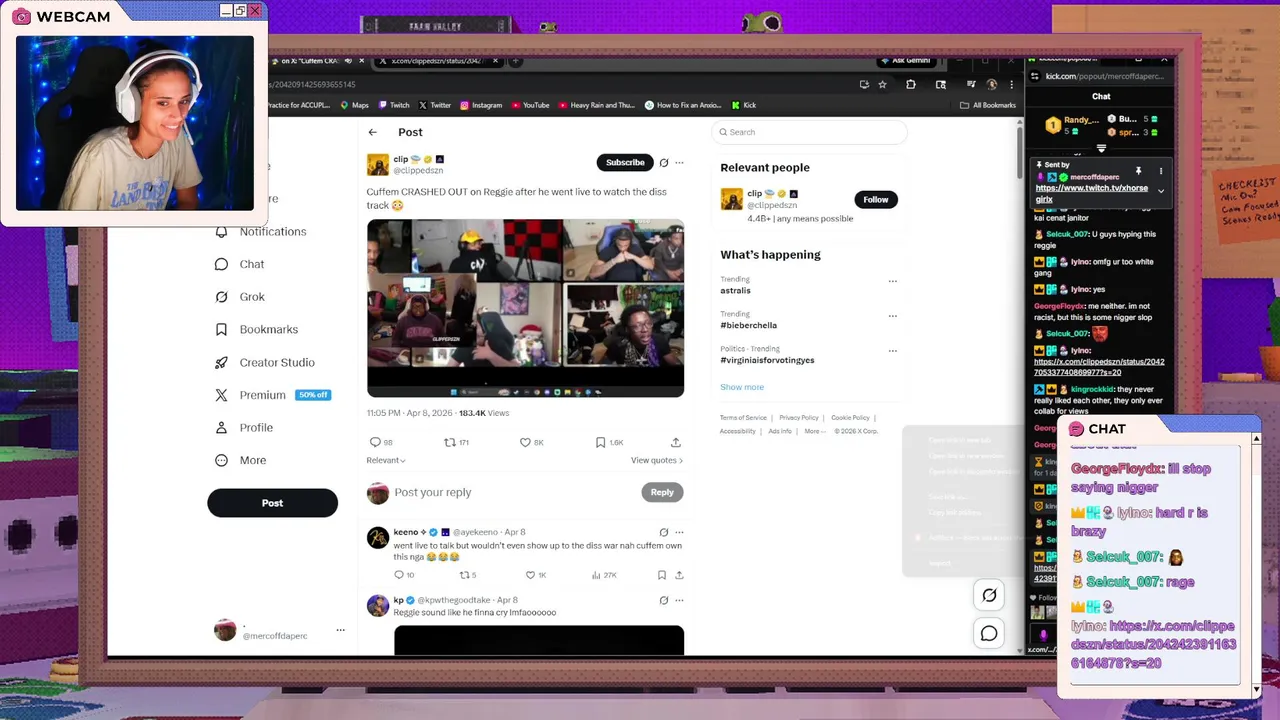Open more options for trending #bieberchella
The height and width of the screenshot is (720, 1280).
pos(893,316)
